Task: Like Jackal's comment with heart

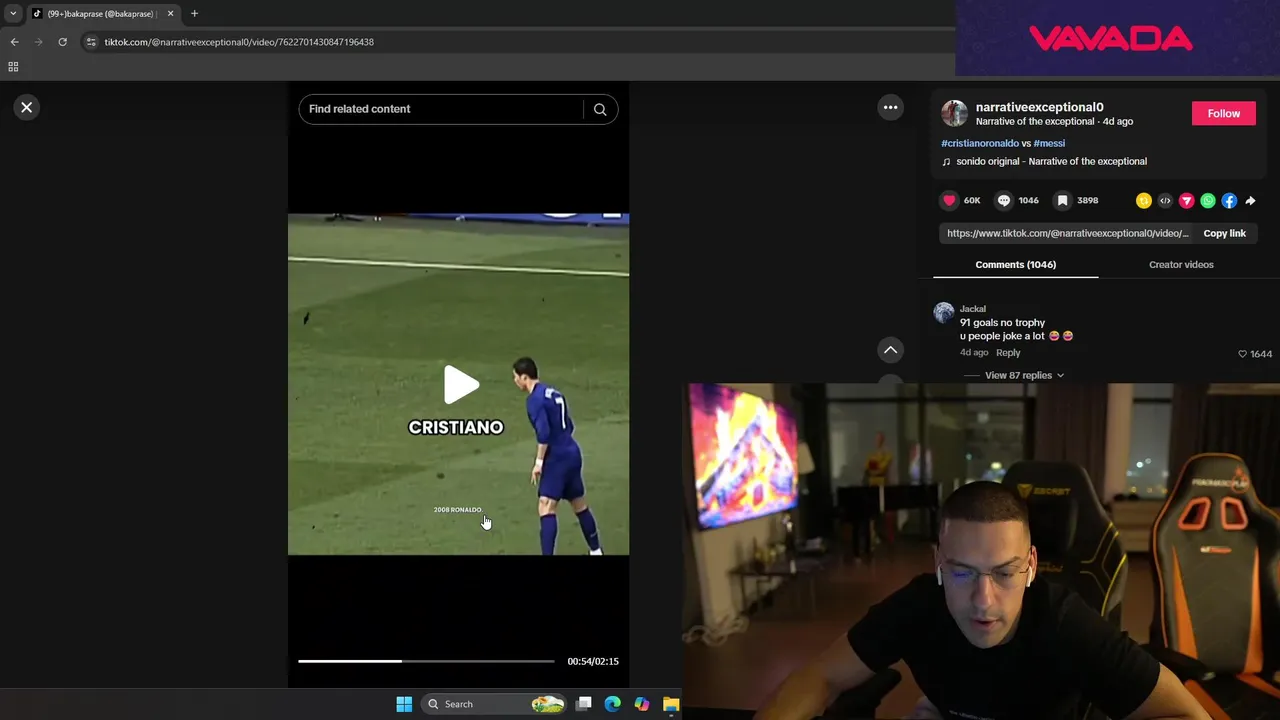Action: pos(1243,354)
